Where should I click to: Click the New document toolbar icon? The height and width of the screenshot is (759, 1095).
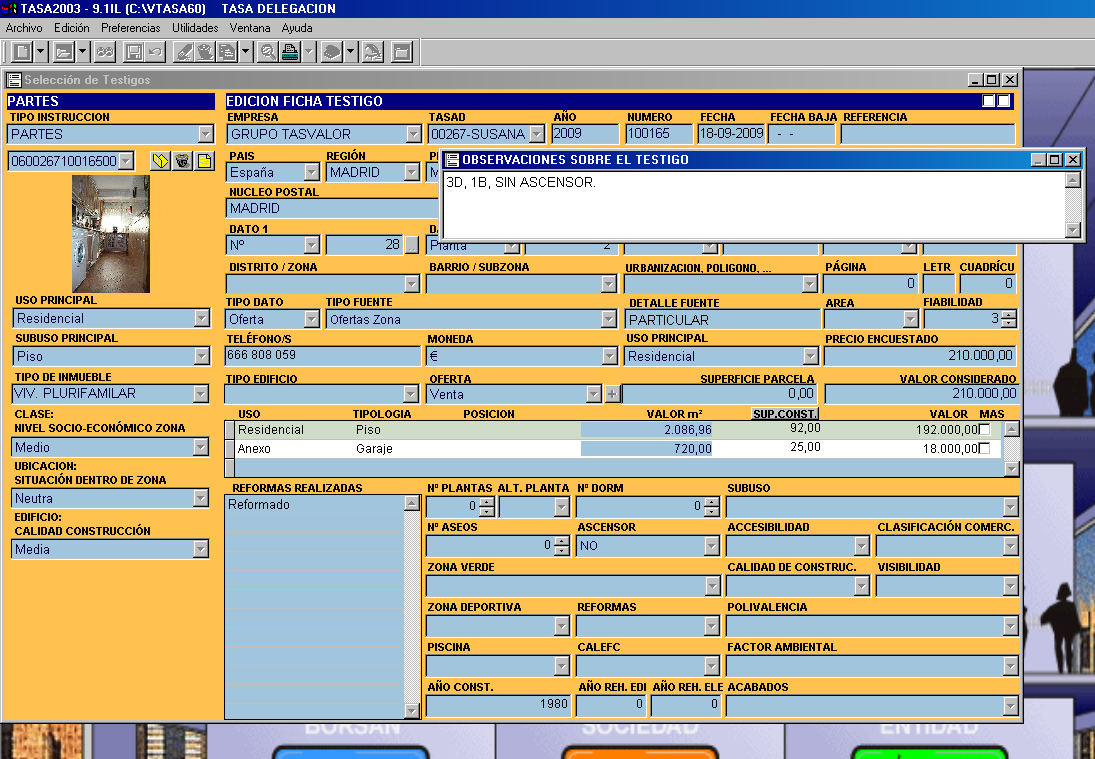[22, 51]
